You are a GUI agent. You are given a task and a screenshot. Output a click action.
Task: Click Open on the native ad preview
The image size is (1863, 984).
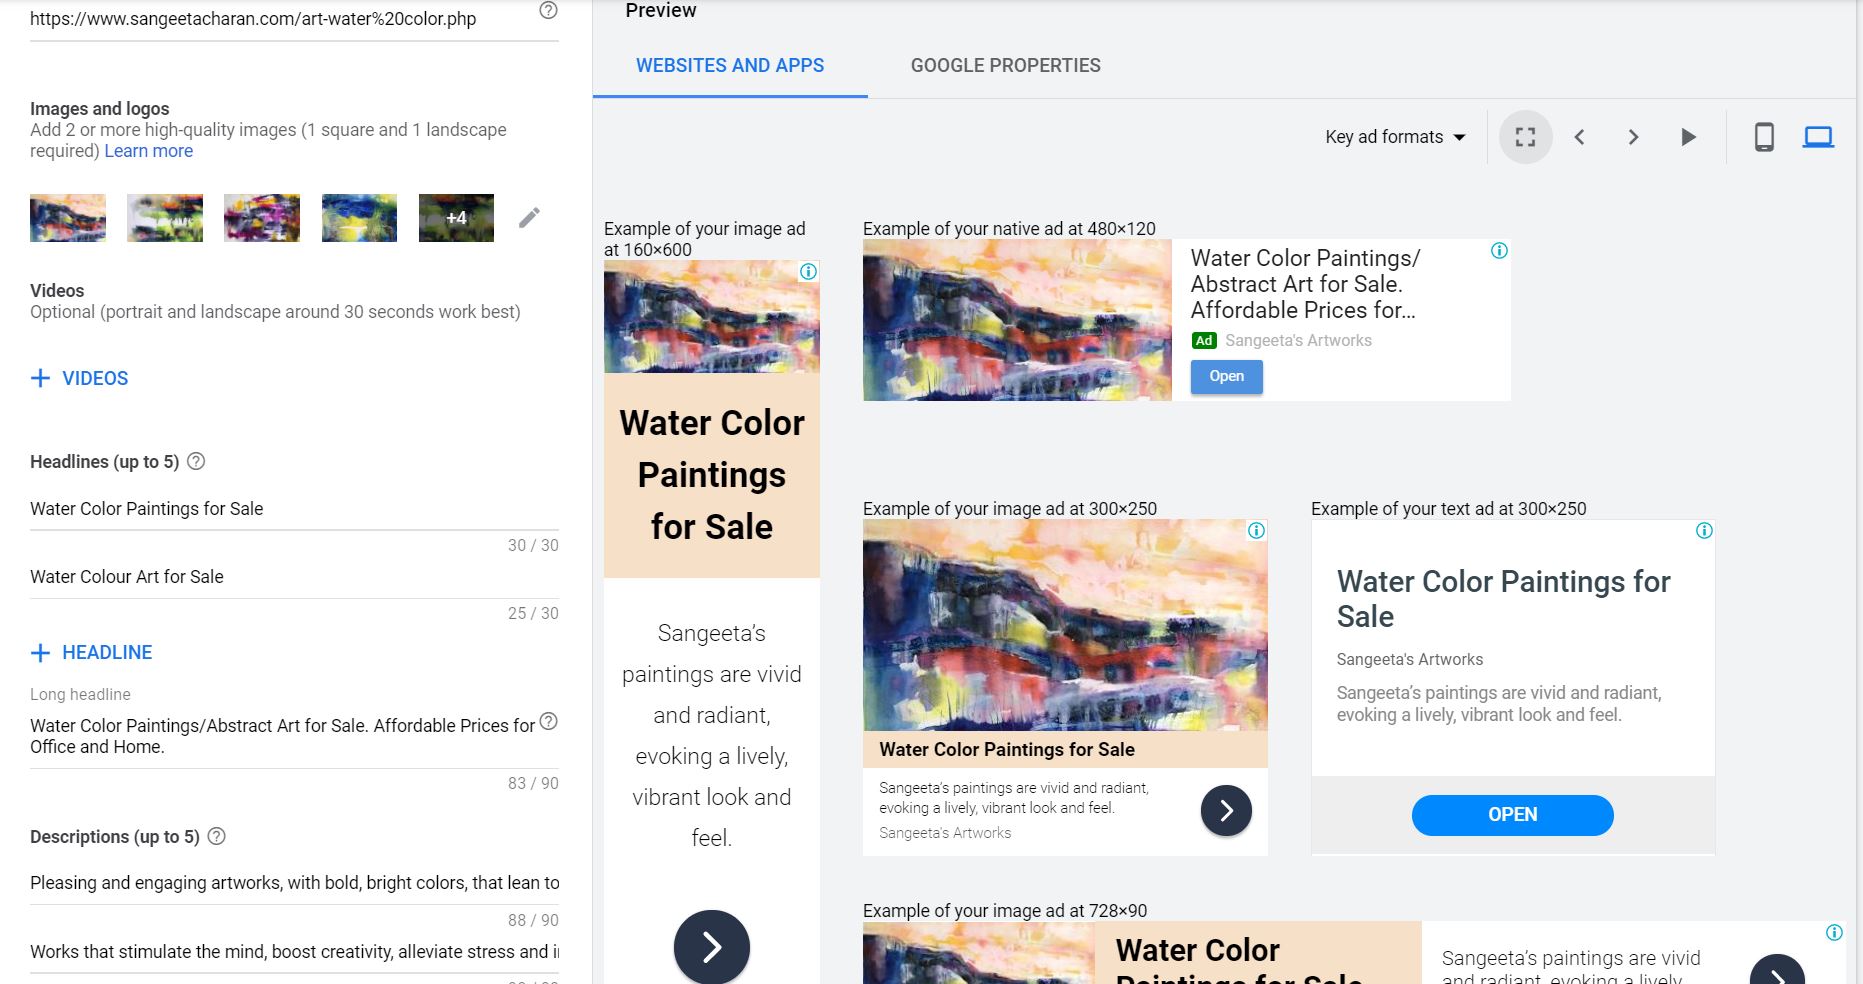click(1225, 376)
